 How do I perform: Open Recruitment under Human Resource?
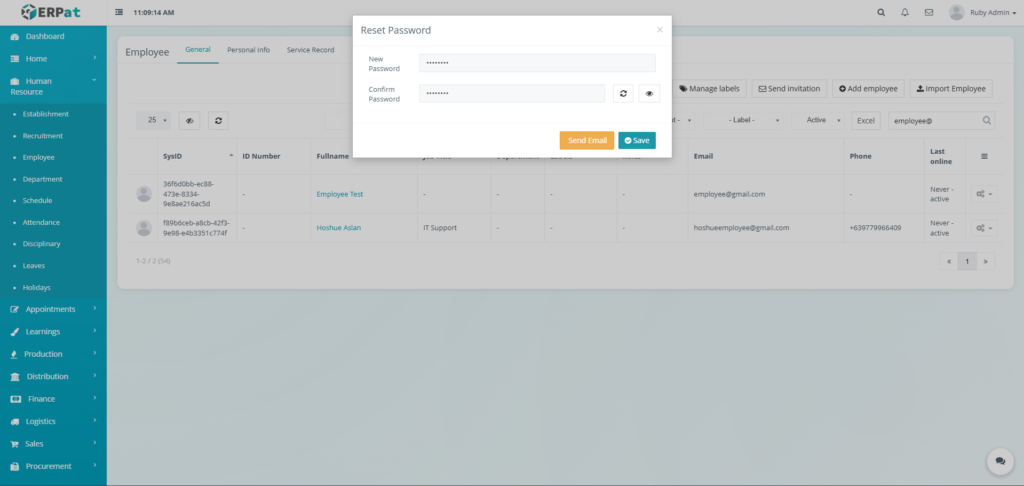[x=42, y=136]
